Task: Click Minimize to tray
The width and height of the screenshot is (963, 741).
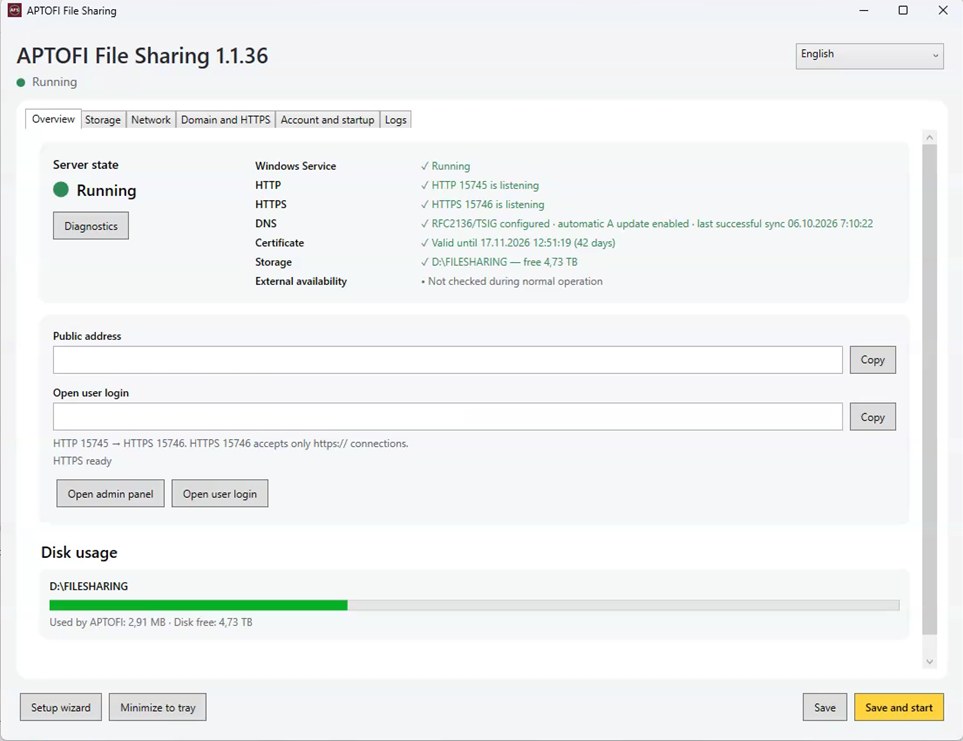Action: tap(158, 707)
